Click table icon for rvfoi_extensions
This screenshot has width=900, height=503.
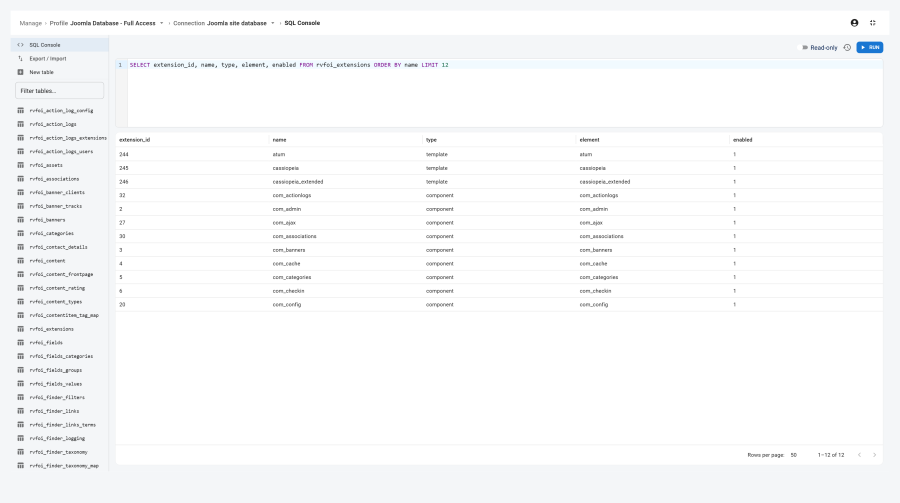coord(21,329)
